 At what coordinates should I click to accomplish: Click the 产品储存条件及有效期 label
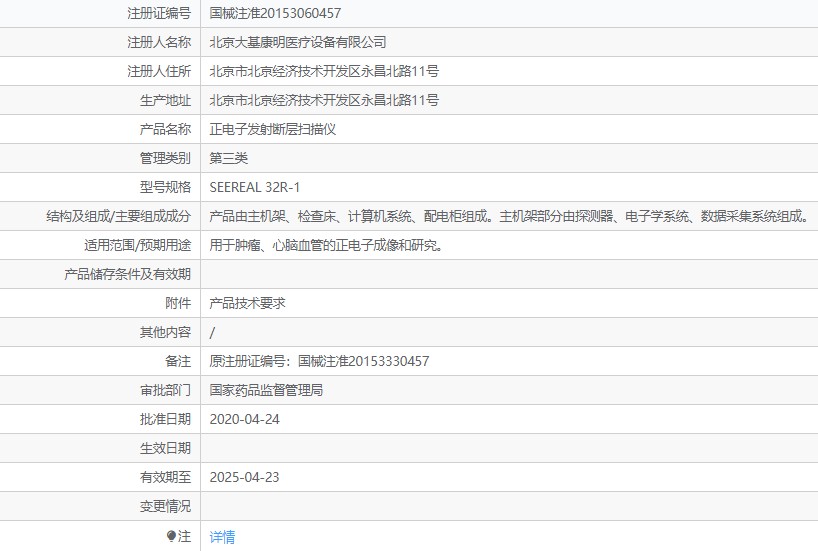(128, 274)
